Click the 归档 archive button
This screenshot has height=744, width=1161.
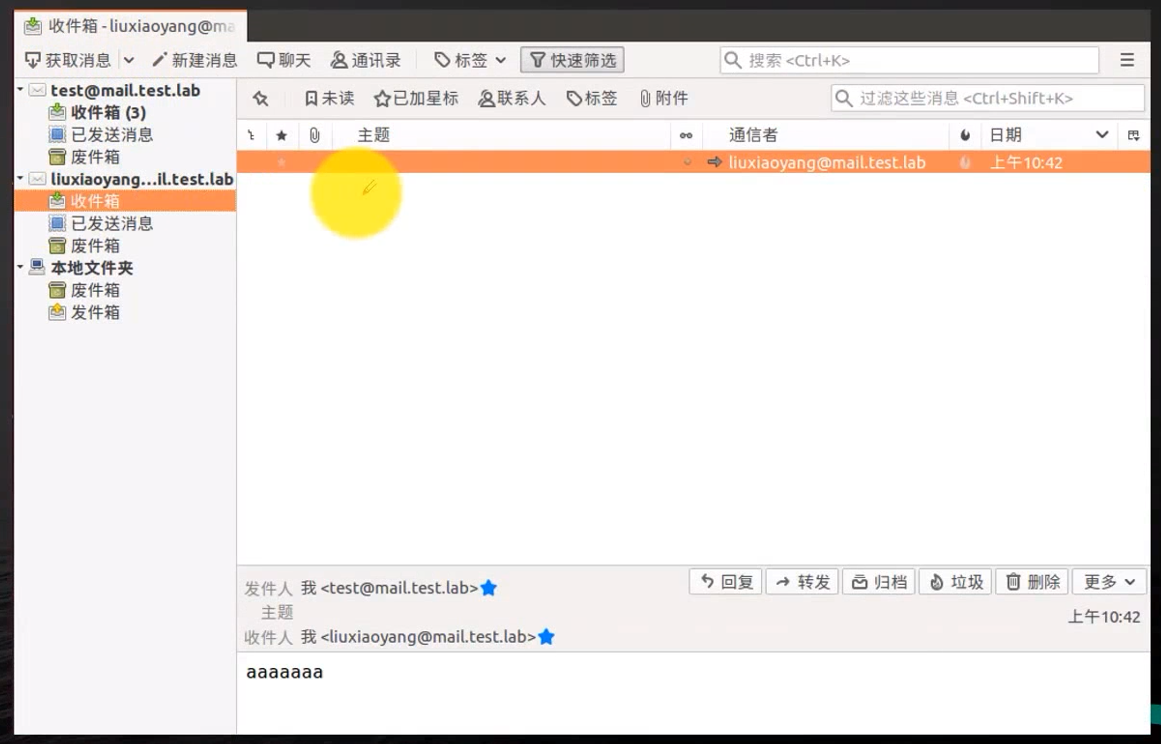(879, 582)
